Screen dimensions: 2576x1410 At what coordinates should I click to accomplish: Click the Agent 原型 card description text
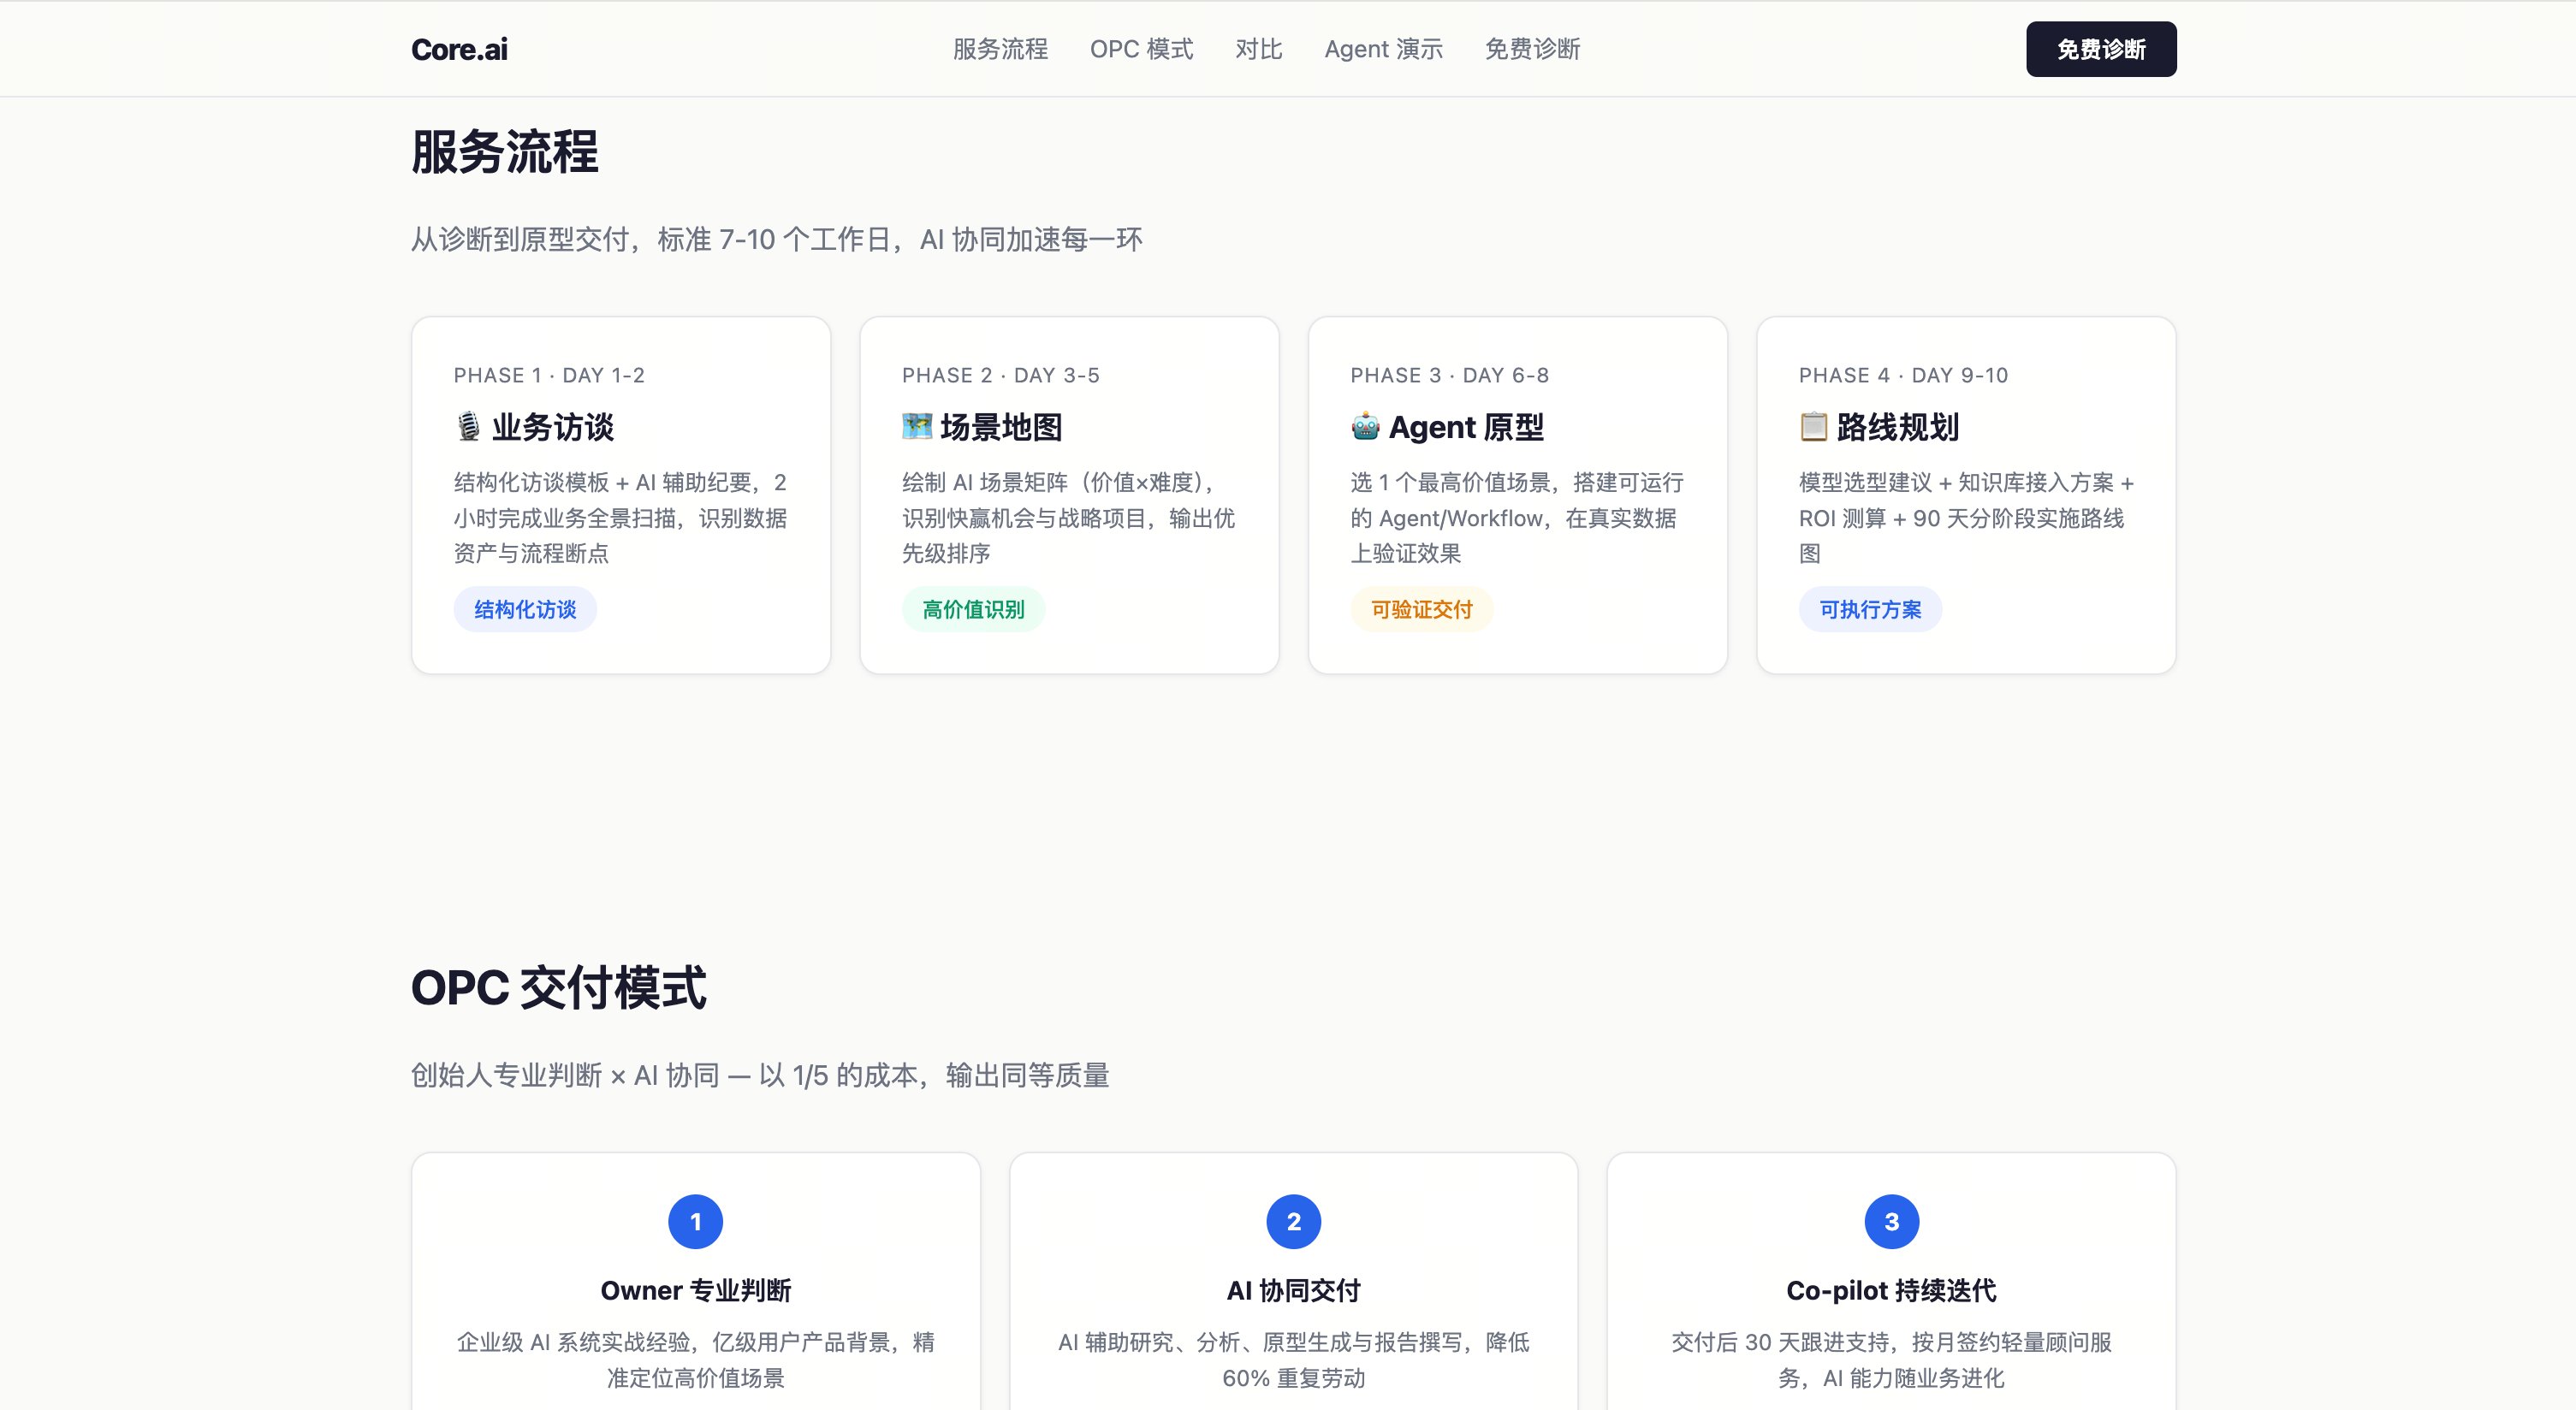pyautogui.click(x=1517, y=517)
